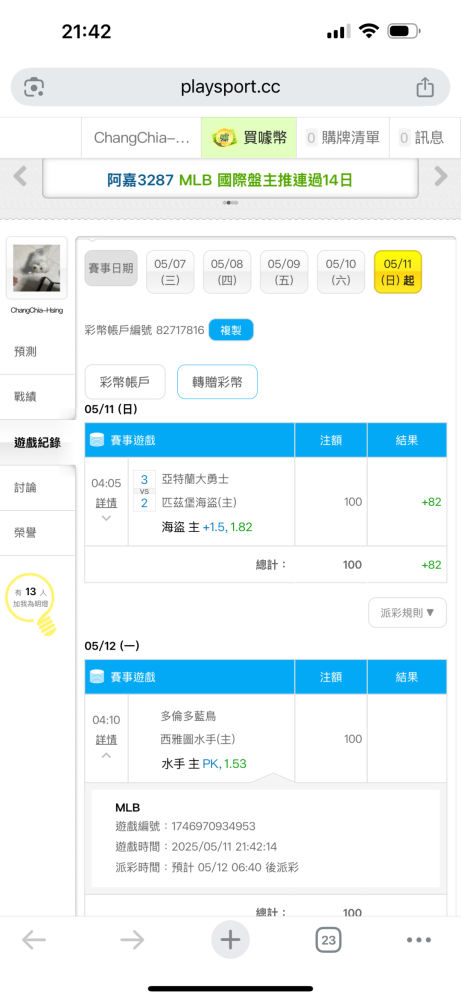Show previous banner with the left arrow
This screenshot has height=1000, width=461.
(20, 176)
